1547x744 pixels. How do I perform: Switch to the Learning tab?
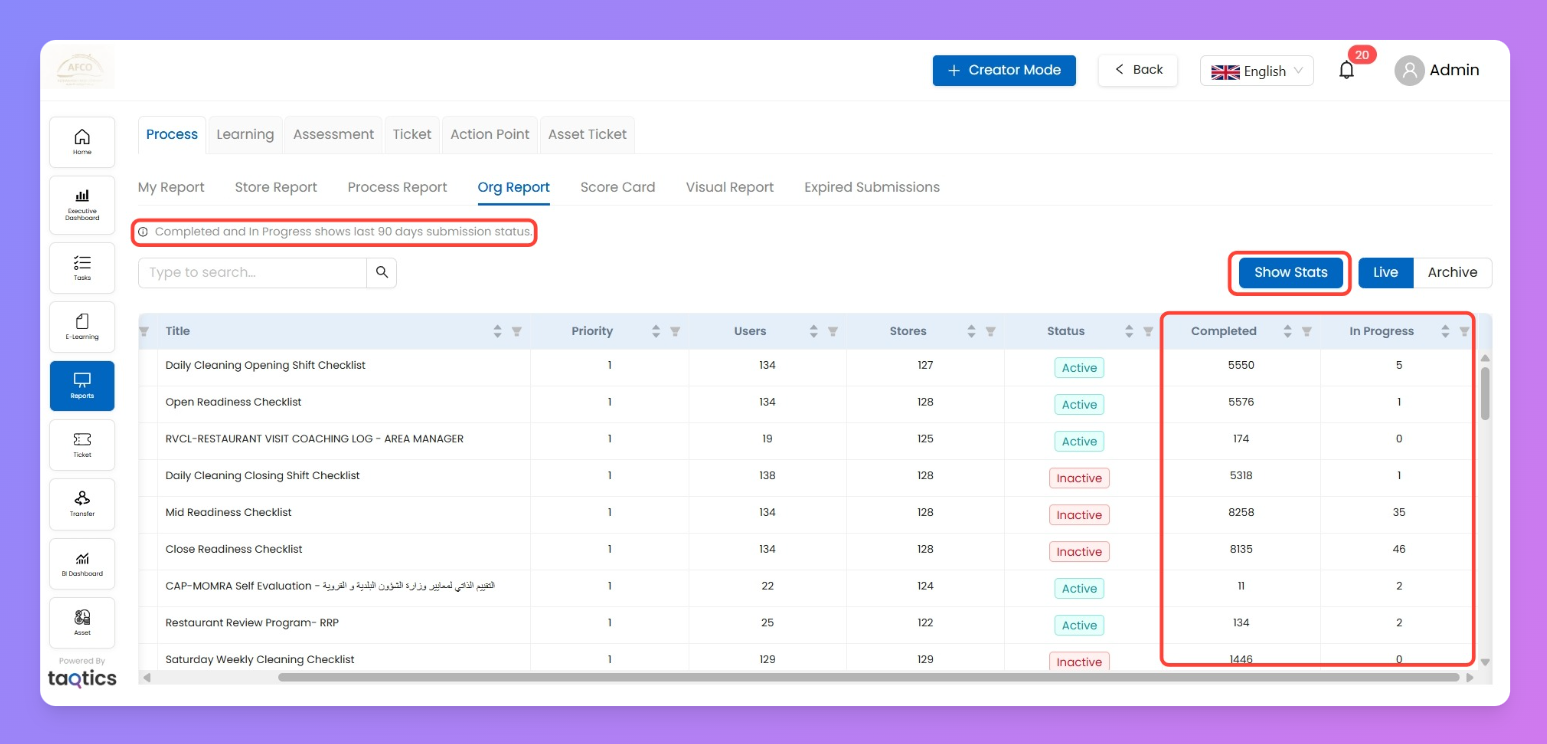coord(245,134)
